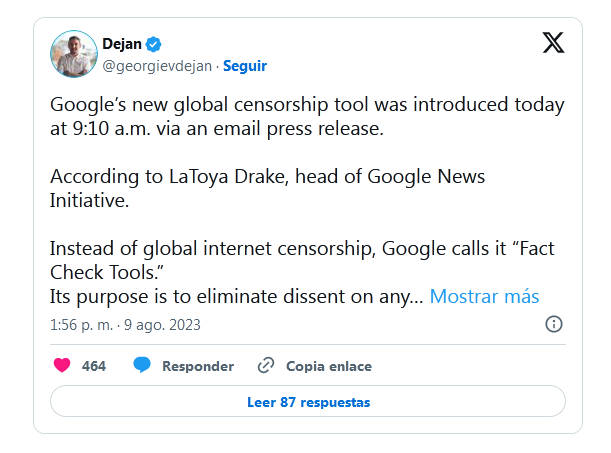Open Dejan's profile picture

click(73, 54)
